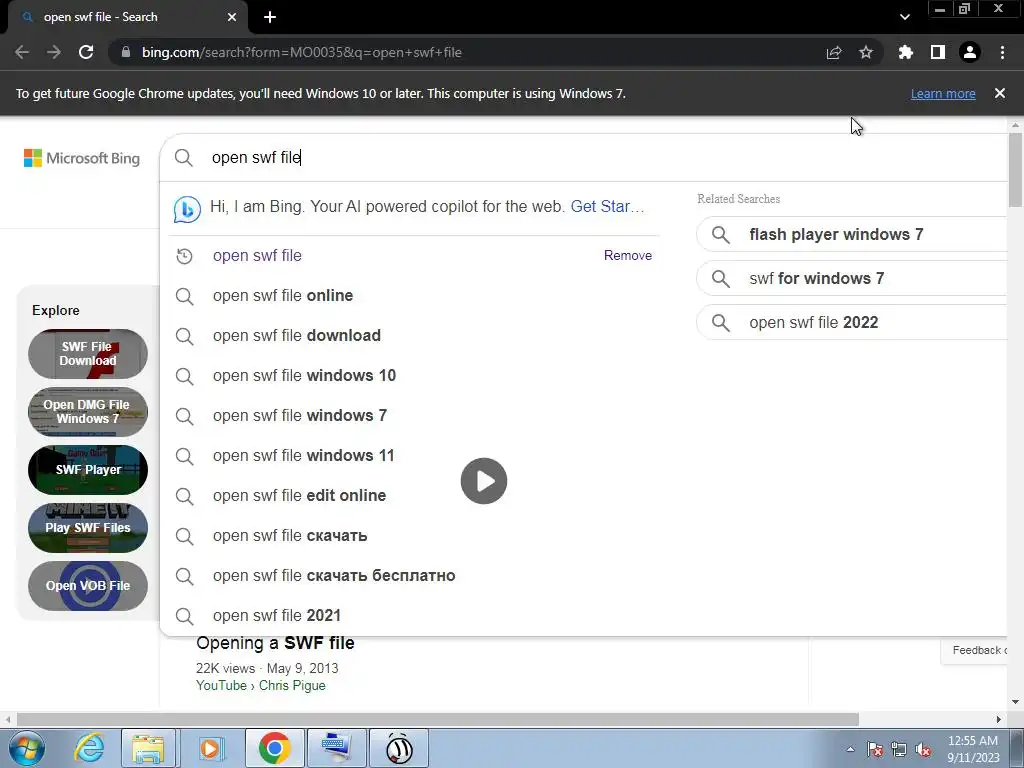Select suggestion 'open swf file скачать бесплатно'
The width and height of the screenshot is (1024, 768).
[413, 575]
